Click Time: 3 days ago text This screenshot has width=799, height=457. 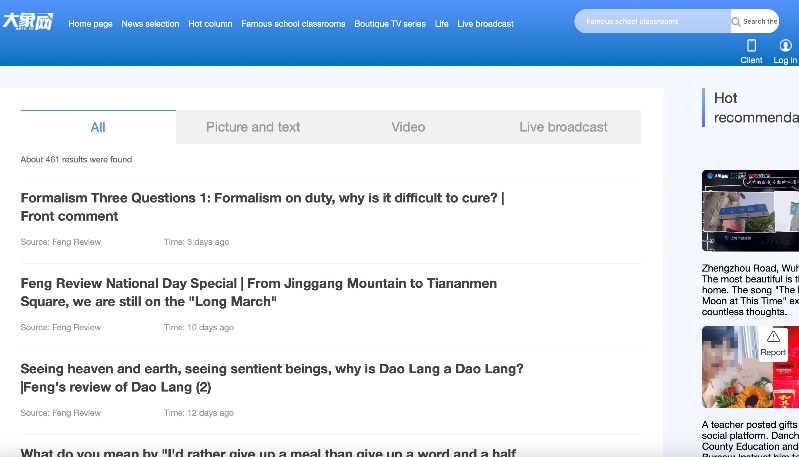[x=196, y=242]
